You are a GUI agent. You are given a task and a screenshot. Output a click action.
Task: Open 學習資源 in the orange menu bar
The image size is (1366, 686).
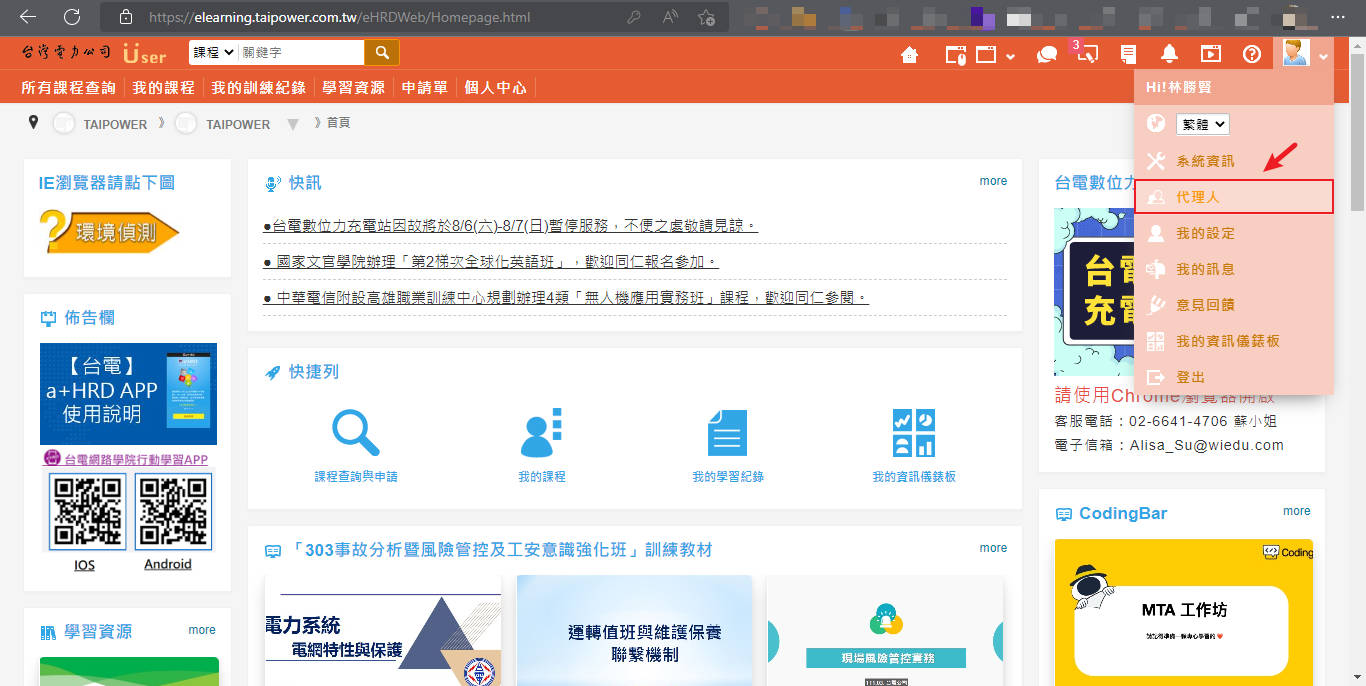coord(353,87)
